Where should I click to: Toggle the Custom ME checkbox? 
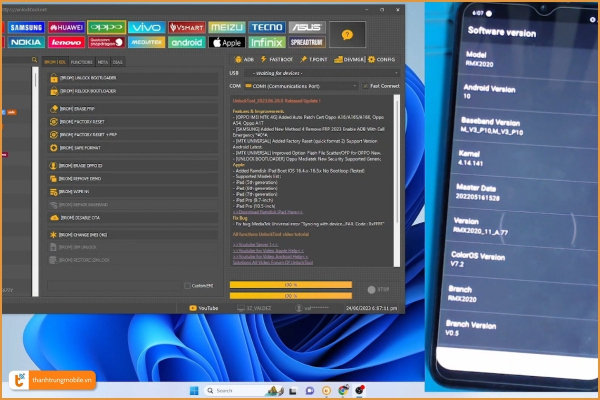click(187, 285)
